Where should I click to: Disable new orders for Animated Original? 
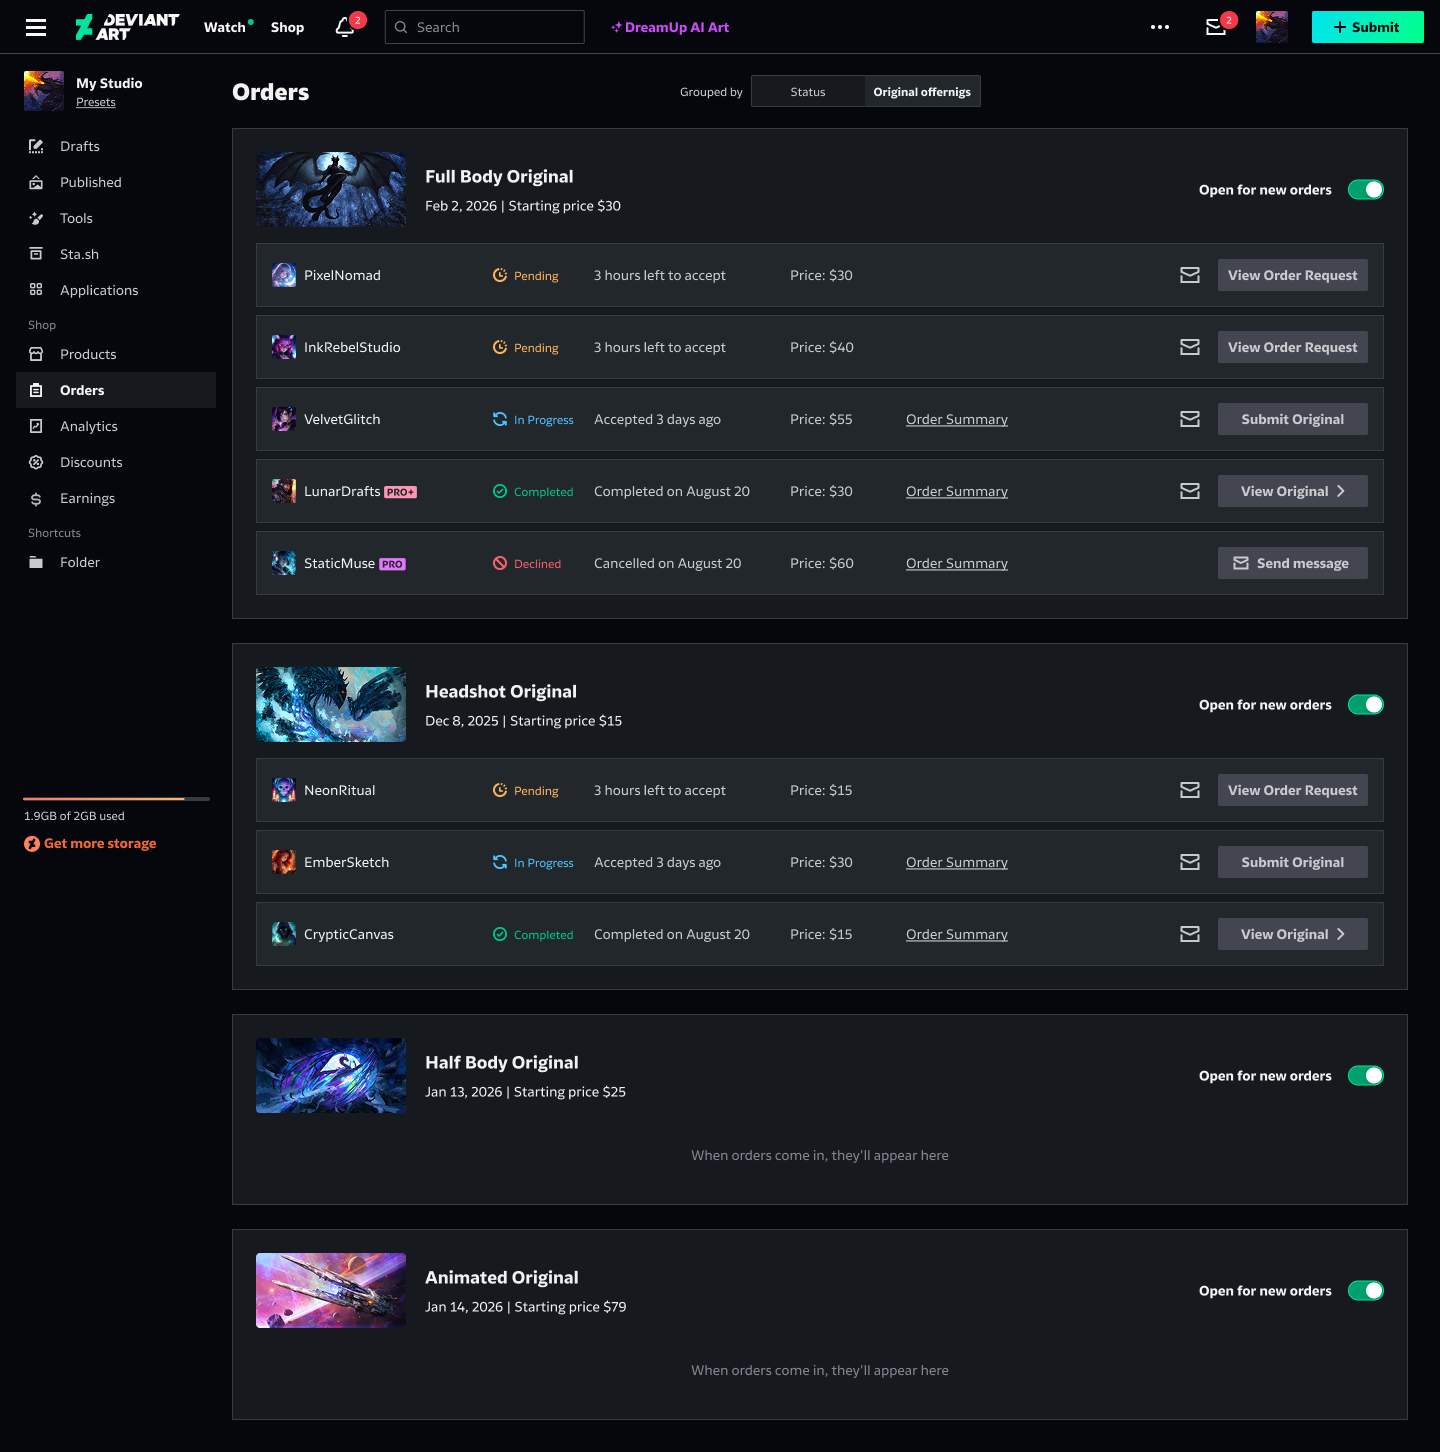1366,1291
